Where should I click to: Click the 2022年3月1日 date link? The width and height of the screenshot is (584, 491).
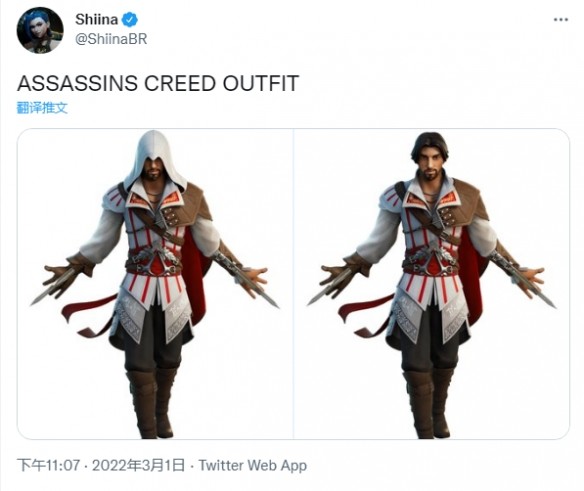138,466
